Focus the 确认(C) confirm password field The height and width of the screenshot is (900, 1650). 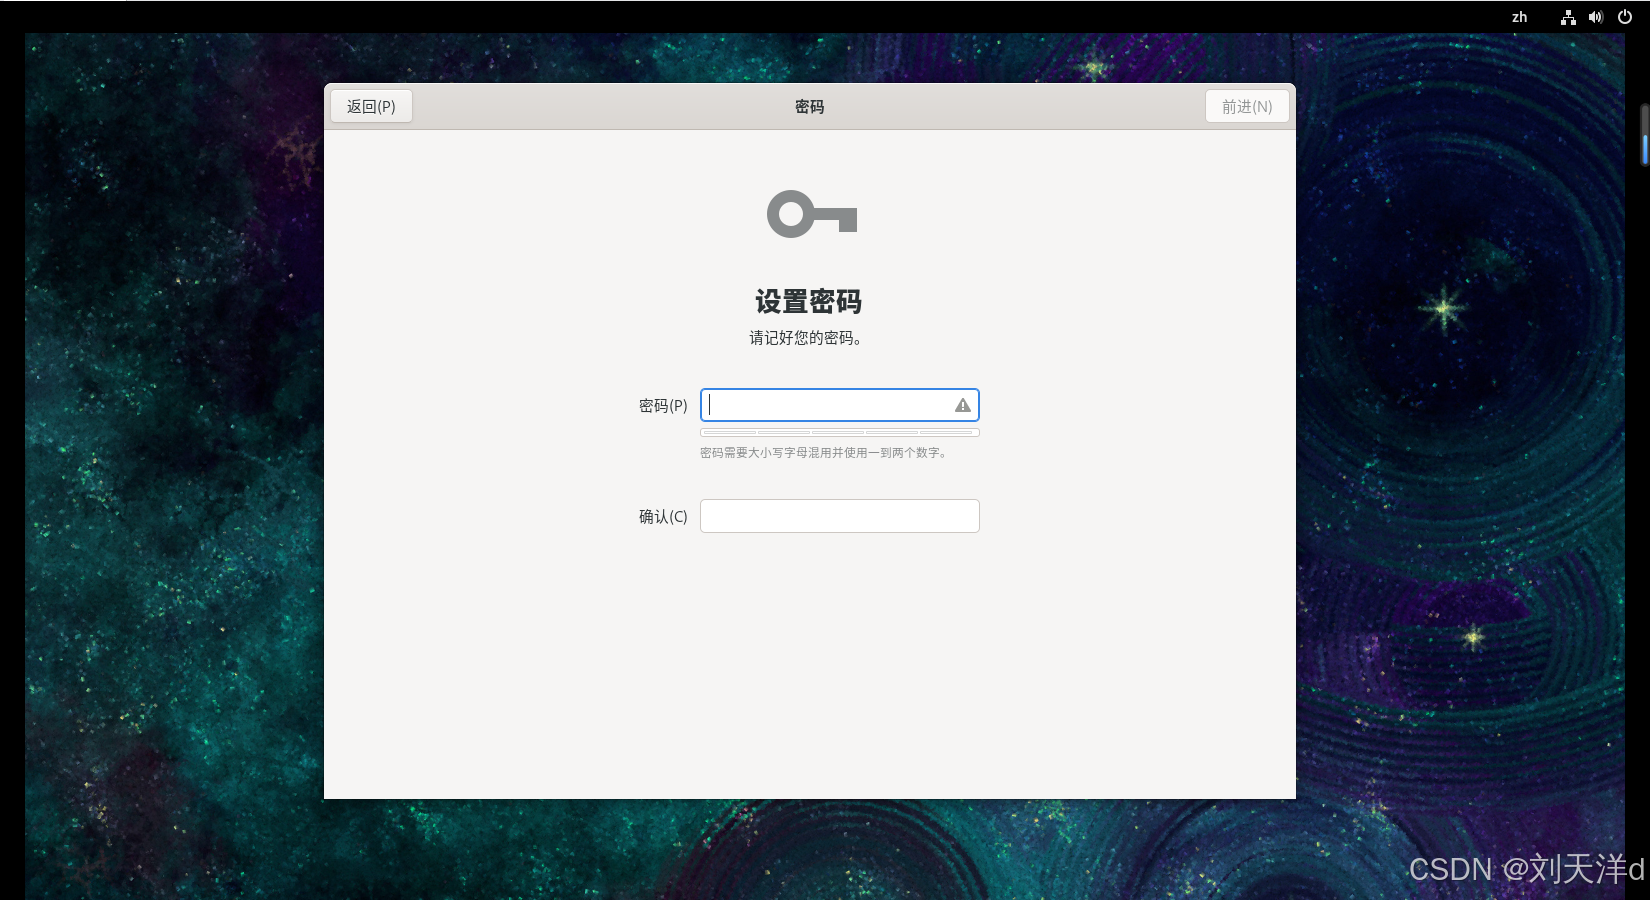click(x=839, y=516)
